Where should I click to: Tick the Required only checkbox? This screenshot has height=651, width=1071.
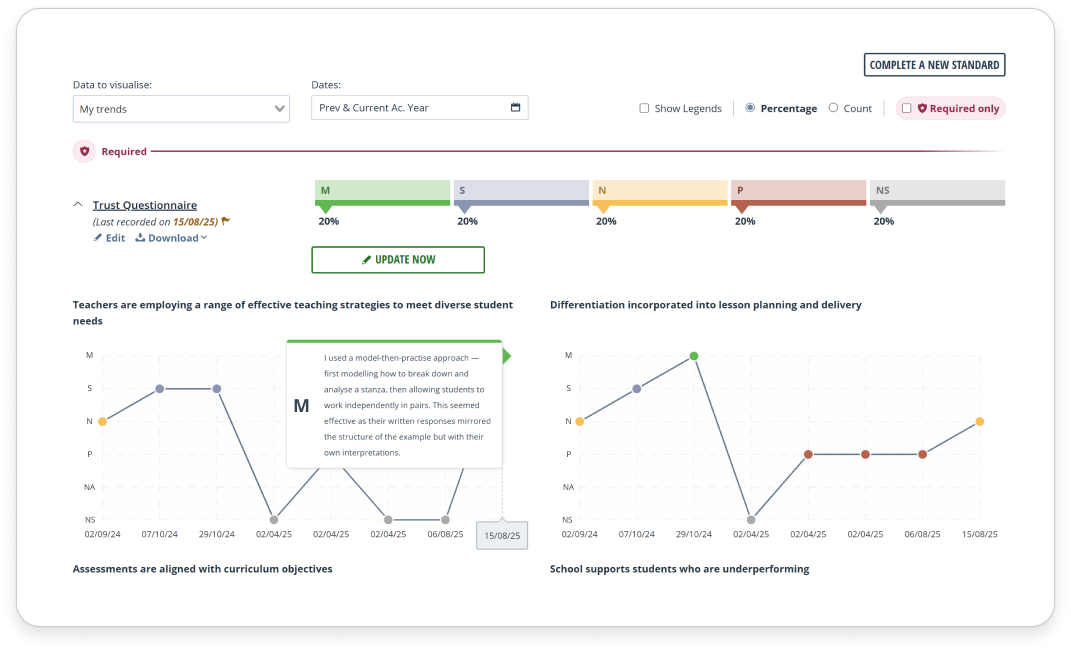(906, 108)
